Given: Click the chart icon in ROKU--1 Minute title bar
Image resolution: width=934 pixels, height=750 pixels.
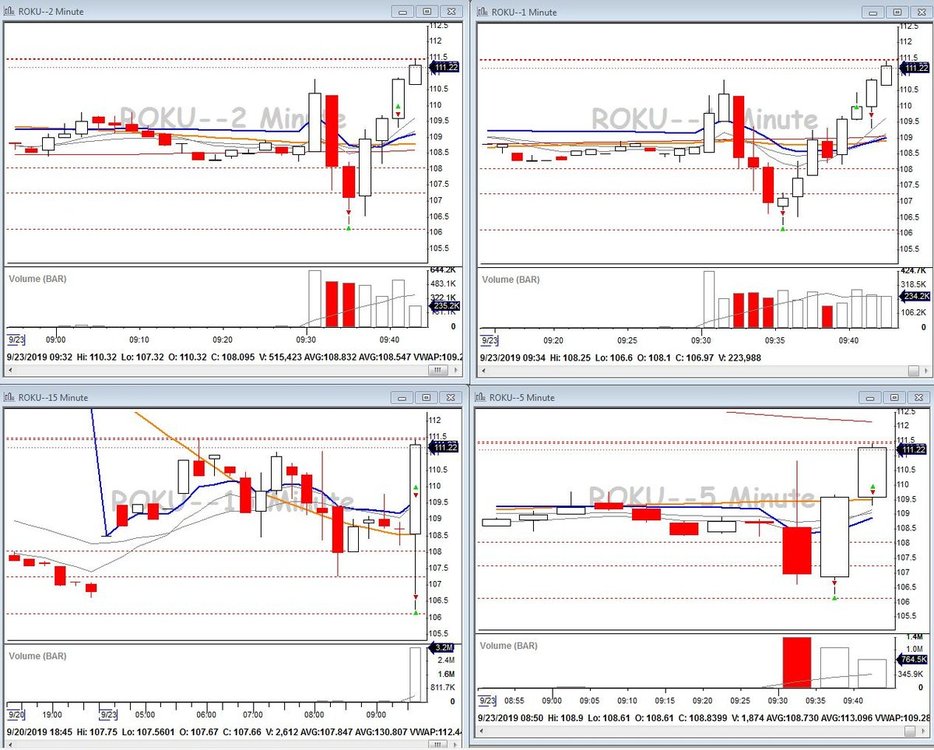Looking at the screenshot, I should click(481, 11).
